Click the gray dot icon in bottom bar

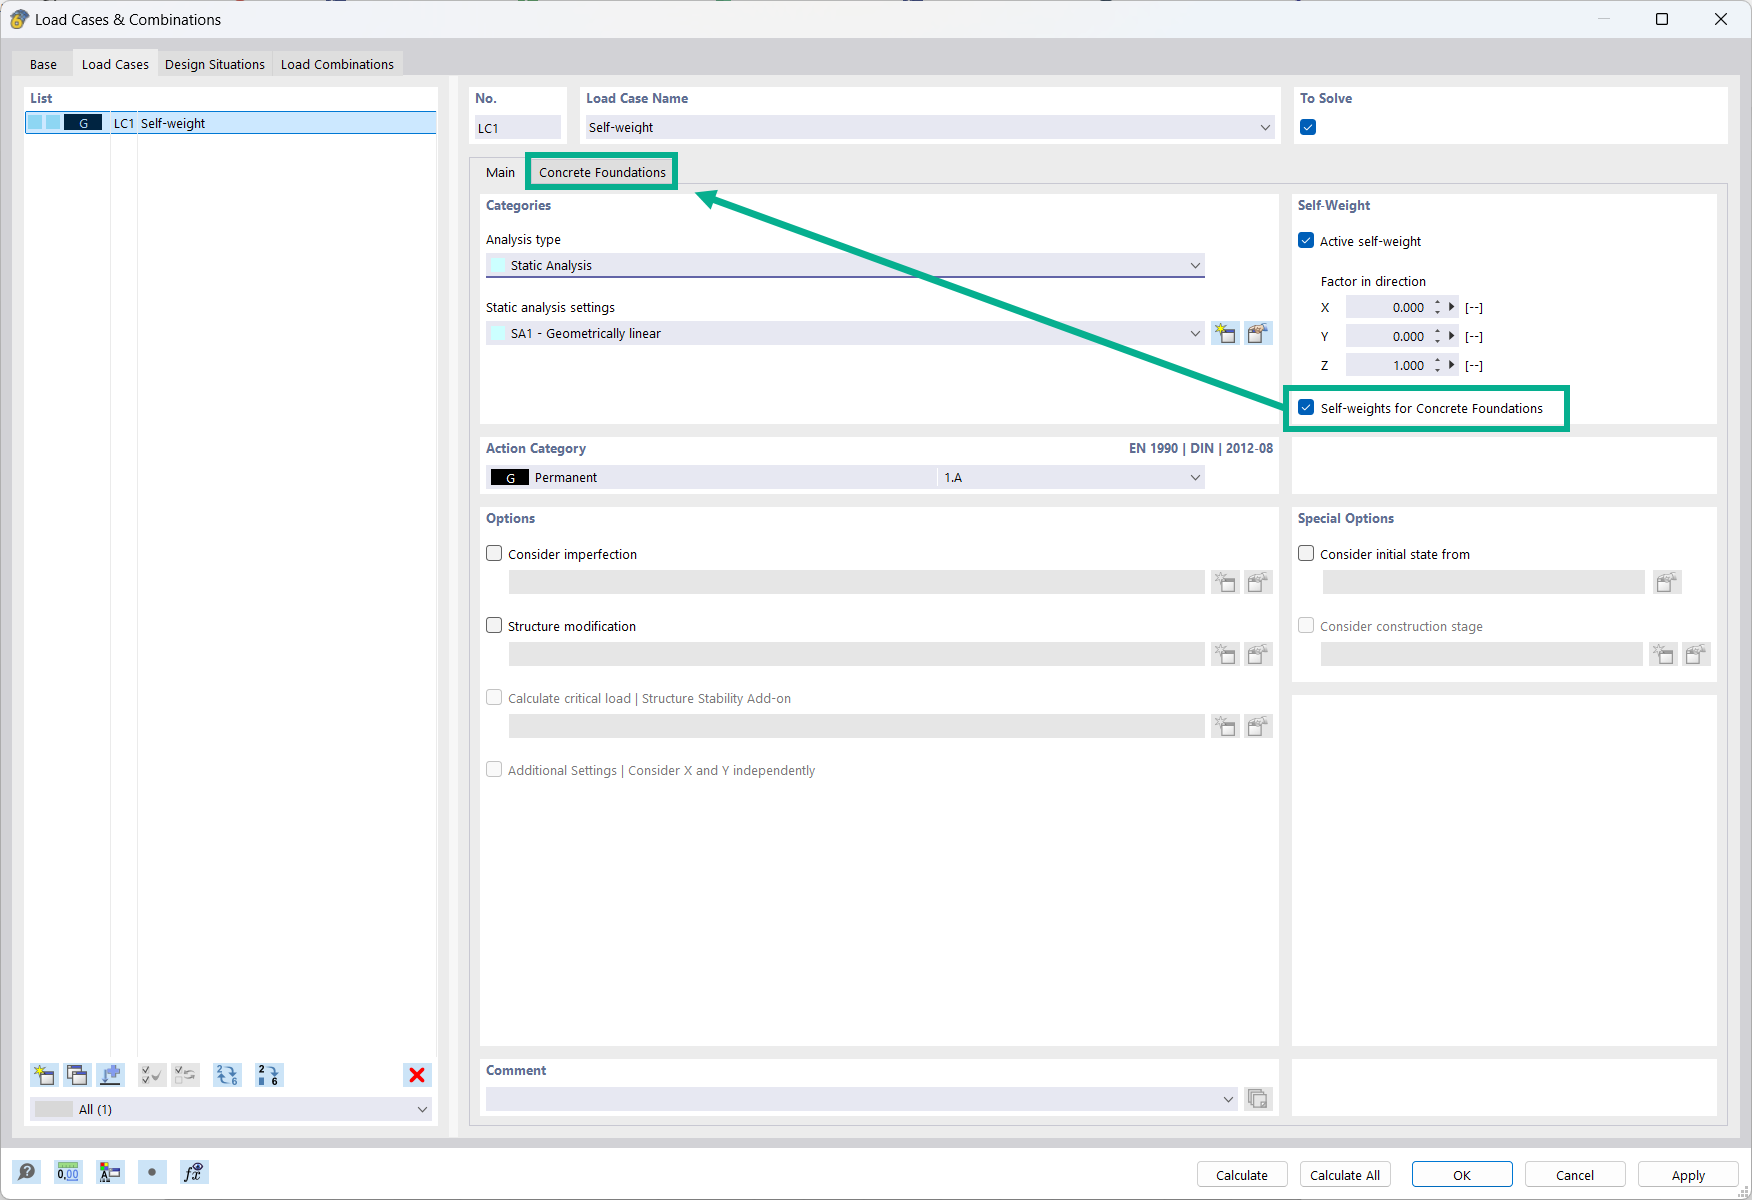(152, 1172)
